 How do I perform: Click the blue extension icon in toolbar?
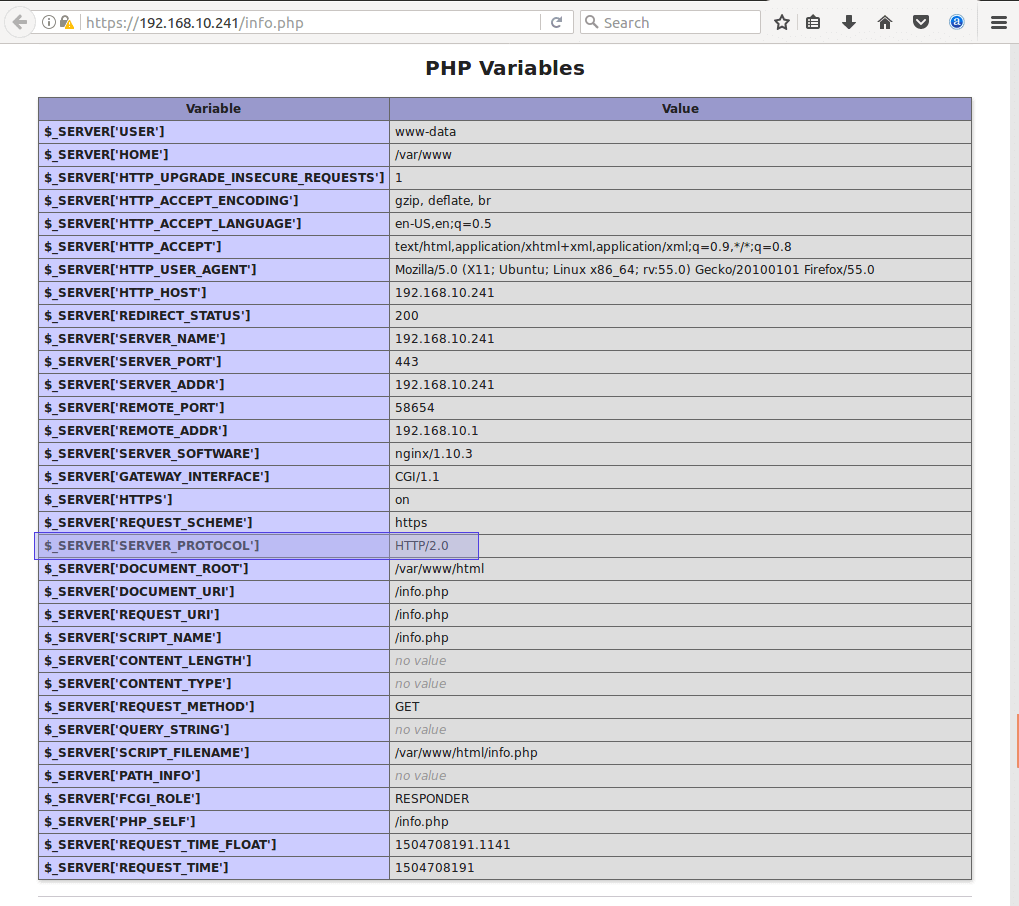pos(957,23)
